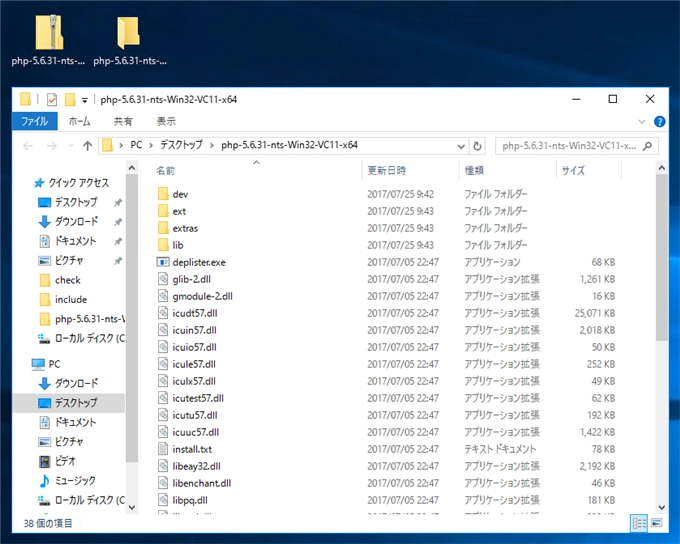
Task: Select the icuin57.dll file
Action: click(187, 330)
